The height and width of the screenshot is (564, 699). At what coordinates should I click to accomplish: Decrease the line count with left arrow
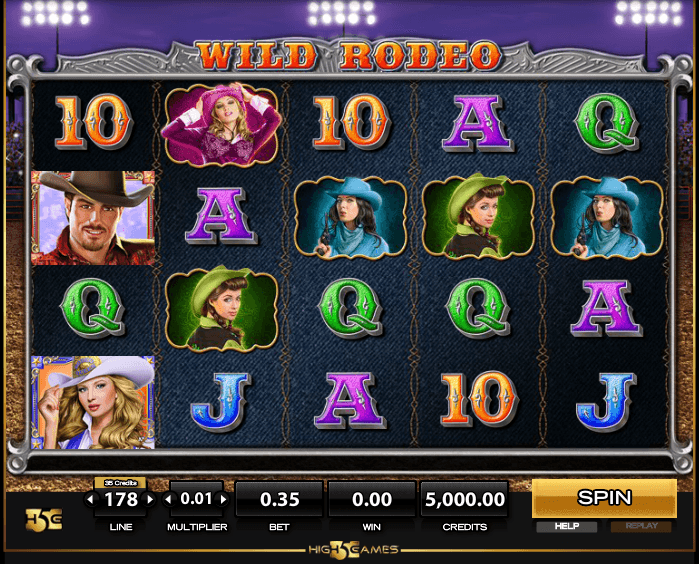point(90,499)
